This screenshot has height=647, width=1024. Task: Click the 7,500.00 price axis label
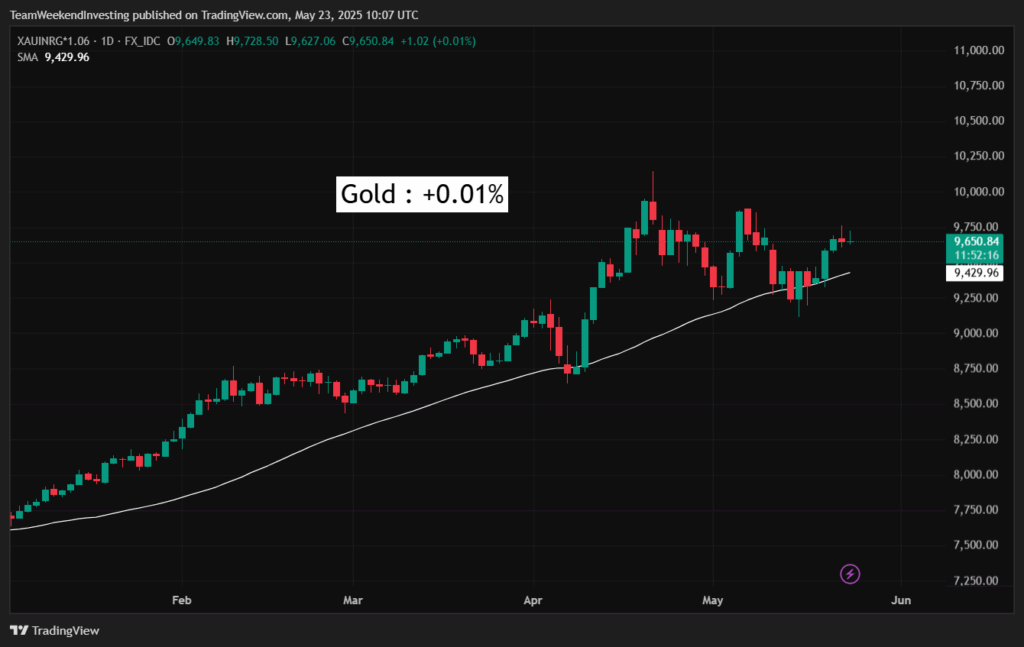[x=976, y=545]
